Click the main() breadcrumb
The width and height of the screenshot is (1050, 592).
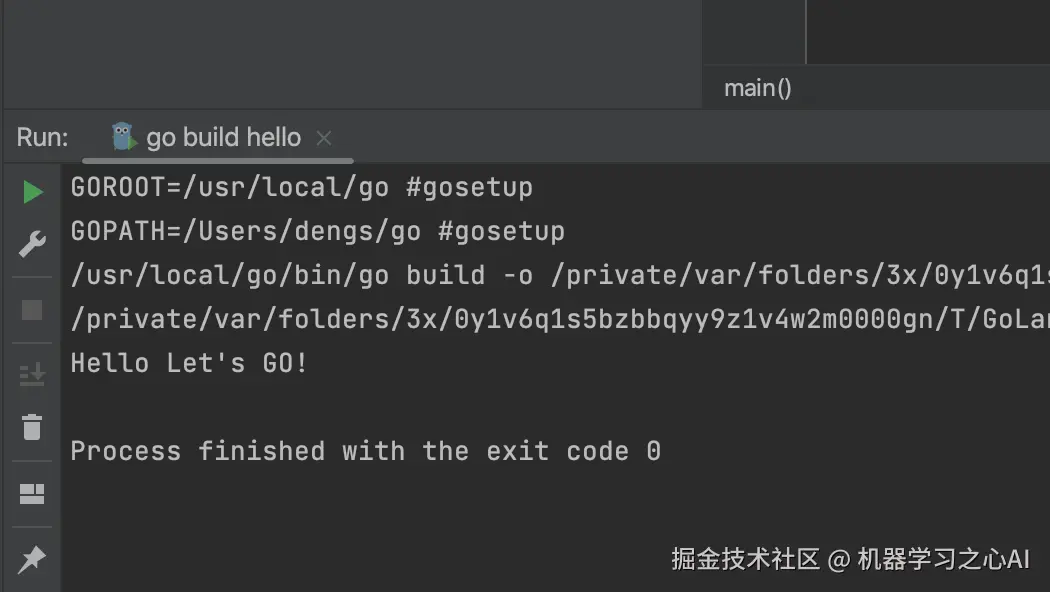pos(758,88)
